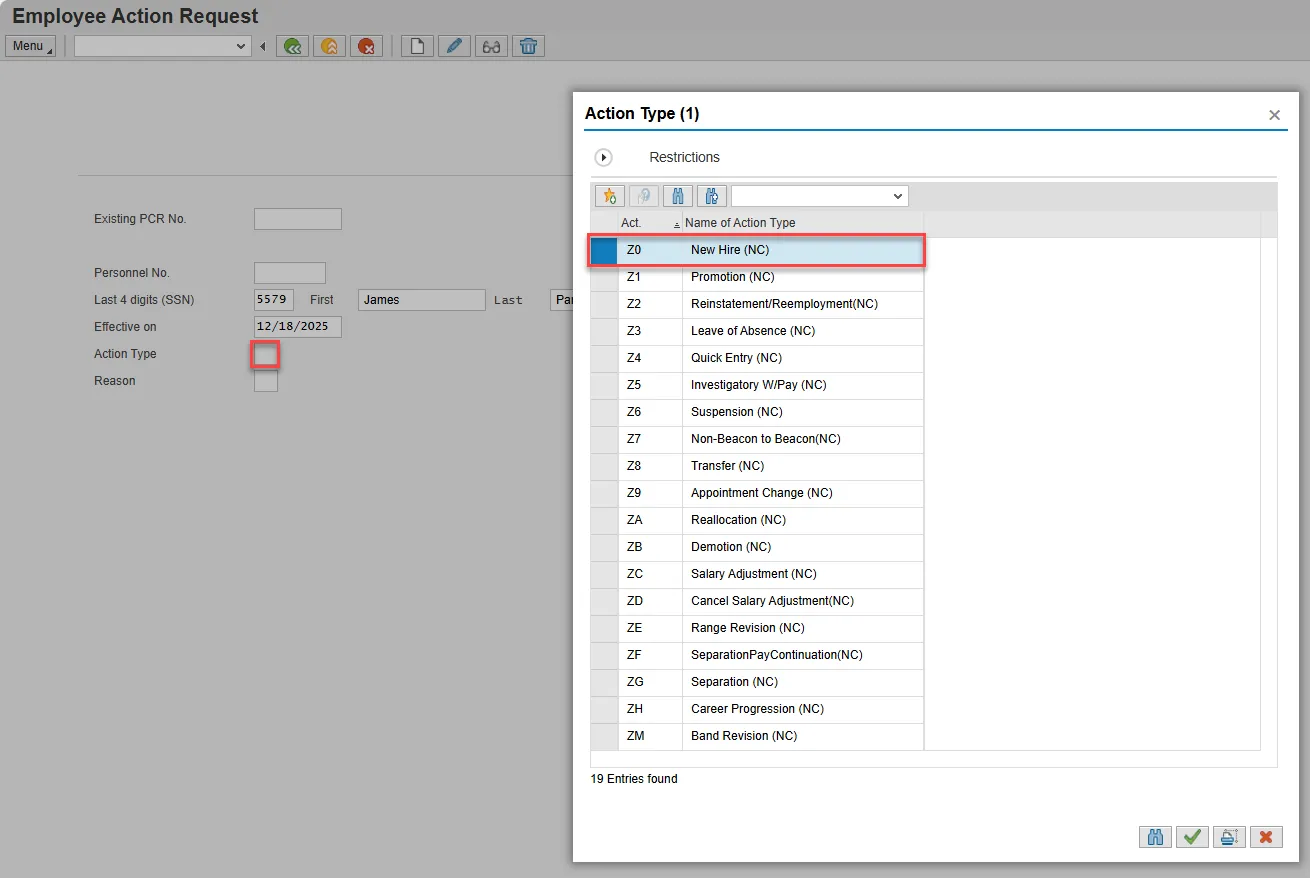Cancel the dialog with the red X button

[x=1266, y=837]
